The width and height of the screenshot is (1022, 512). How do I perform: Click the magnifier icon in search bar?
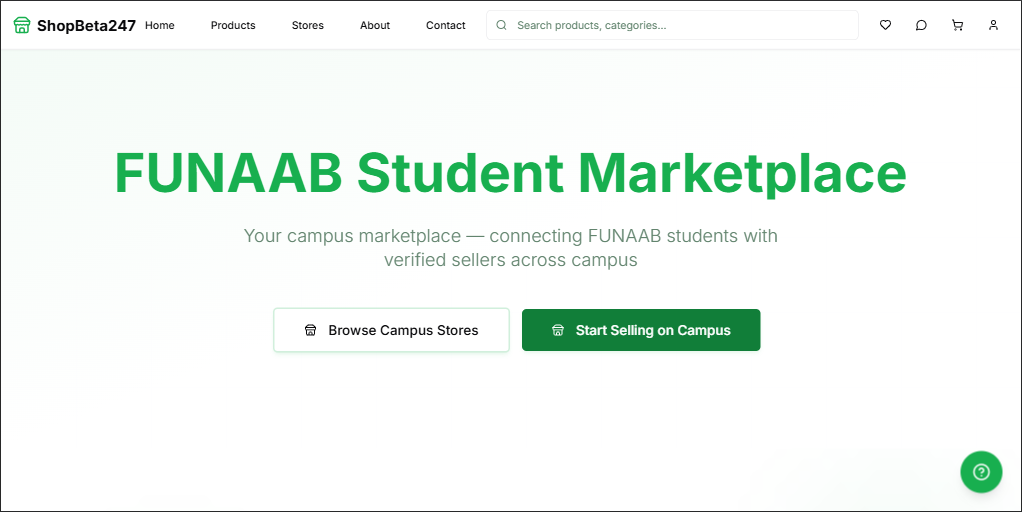click(501, 25)
